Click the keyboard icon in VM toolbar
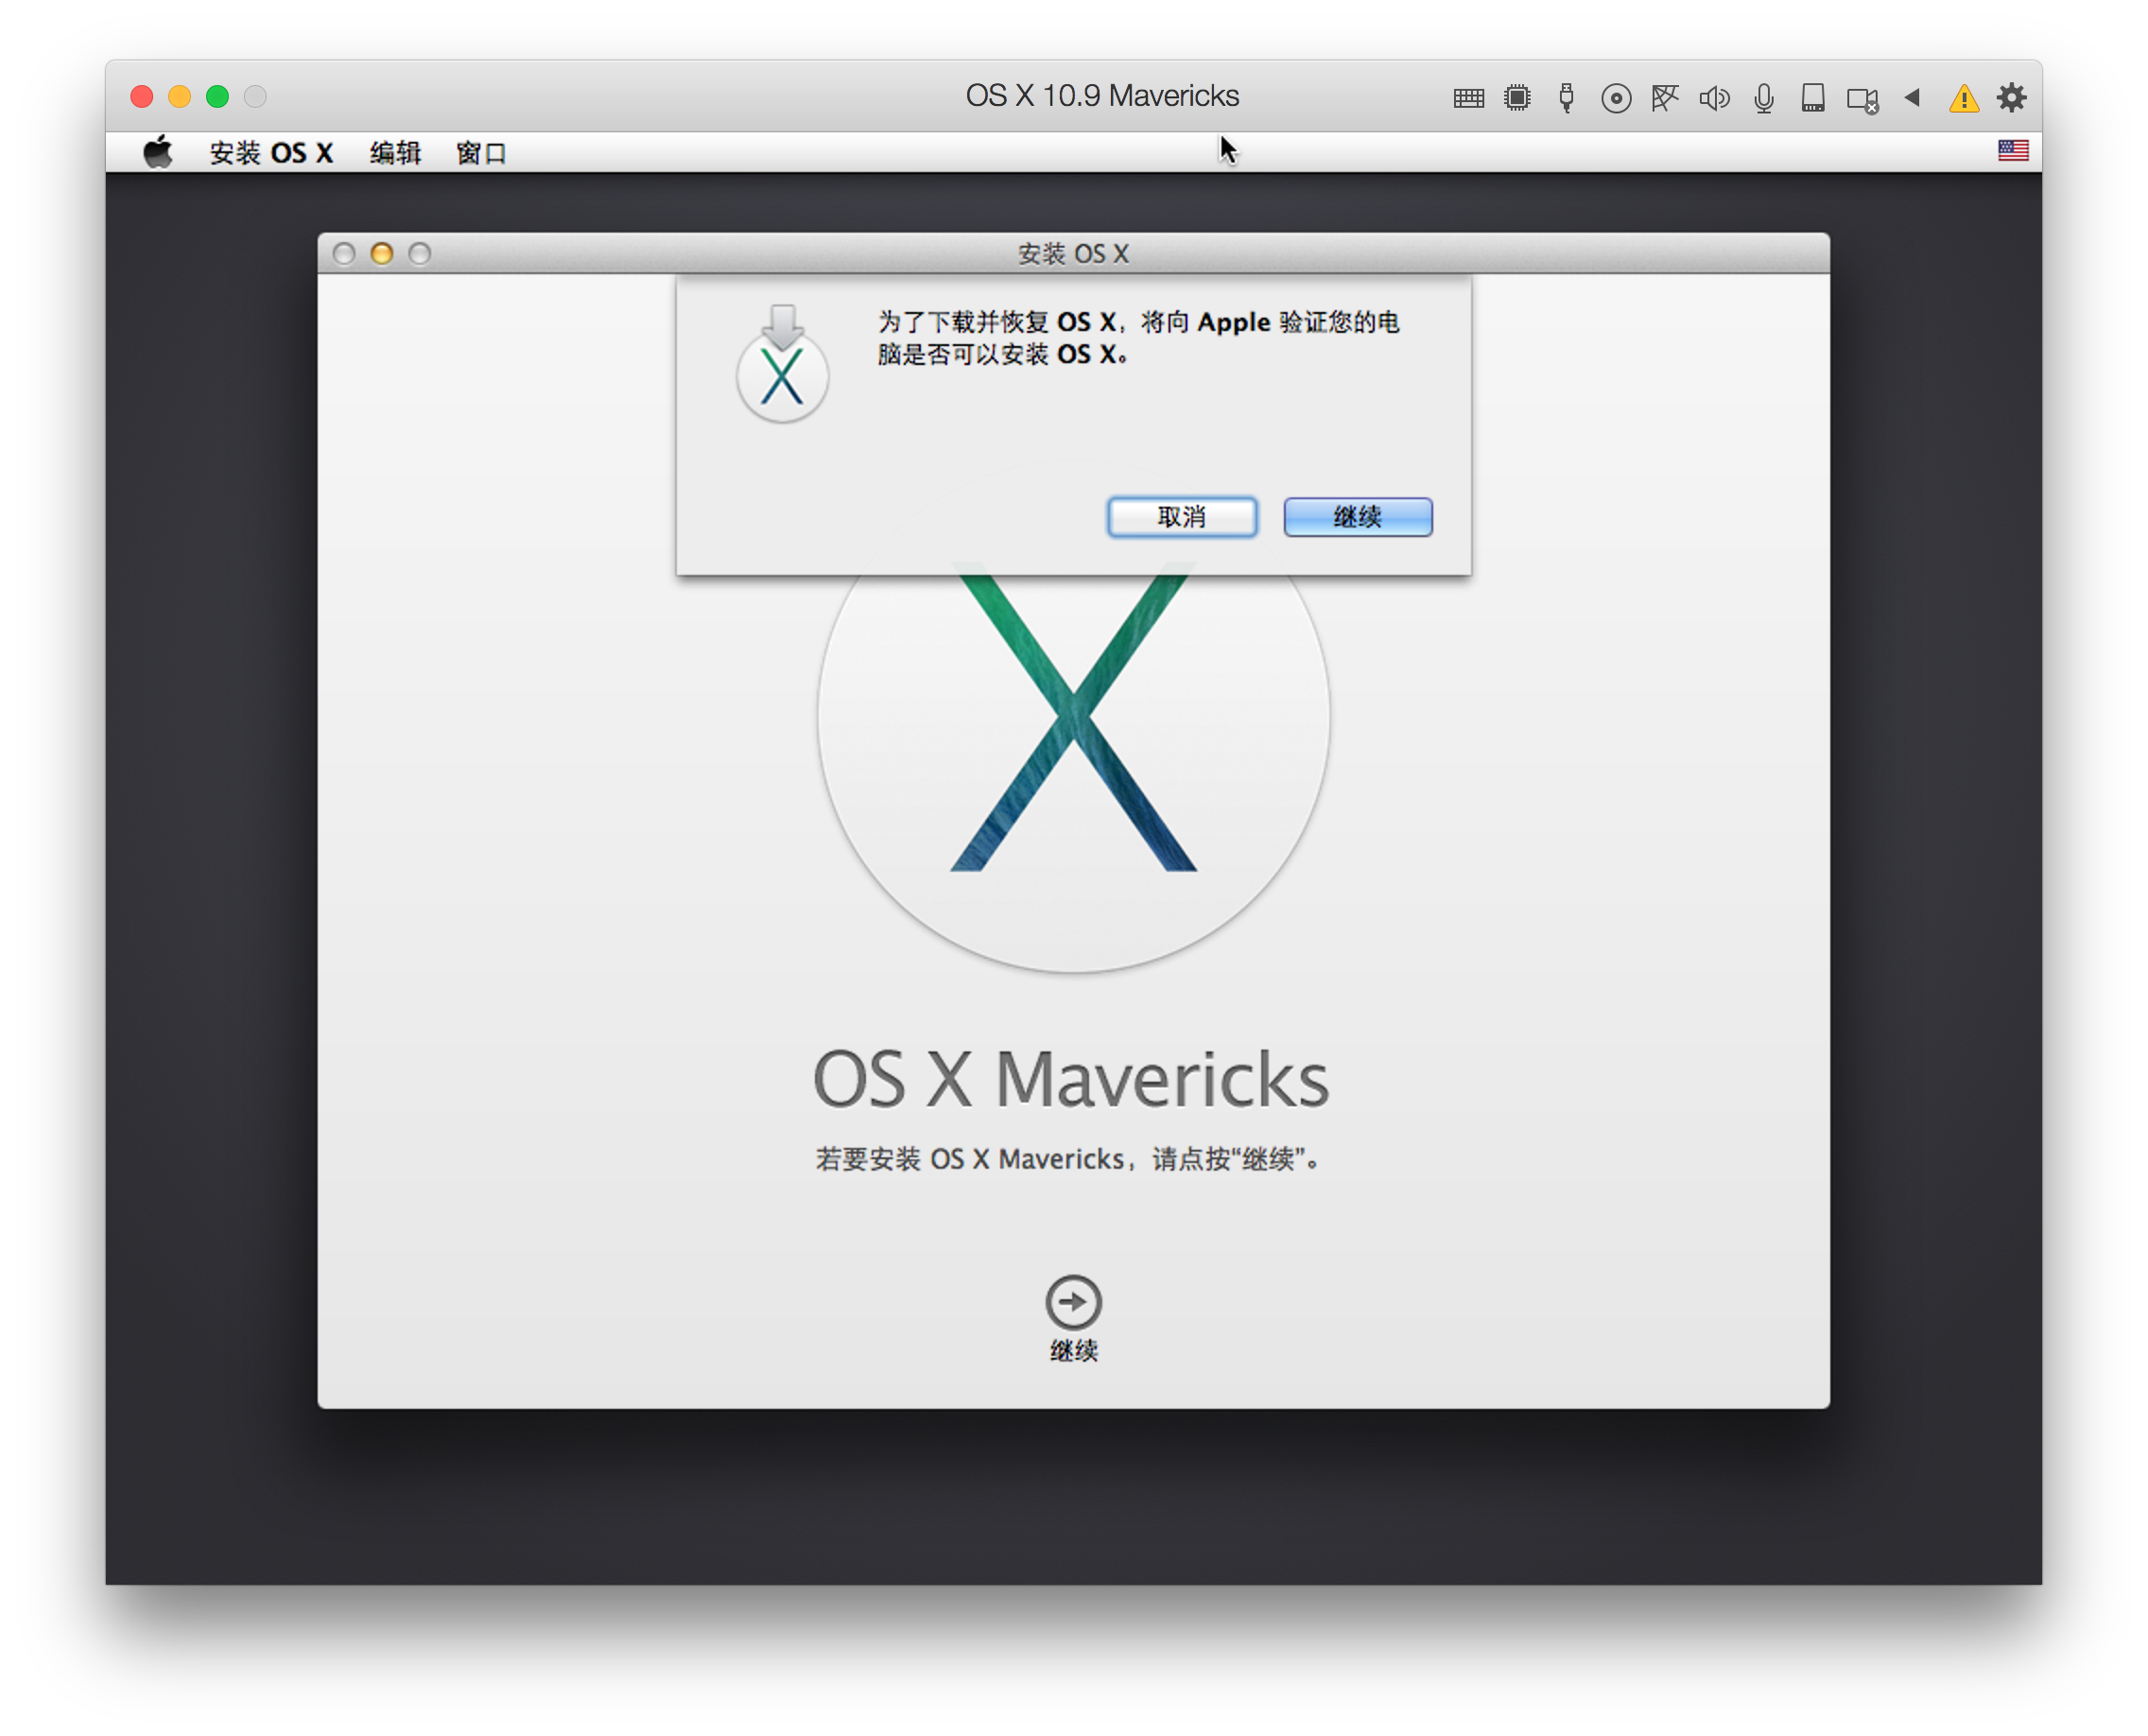This screenshot has height=1736, width=2148. point(1468,98)
